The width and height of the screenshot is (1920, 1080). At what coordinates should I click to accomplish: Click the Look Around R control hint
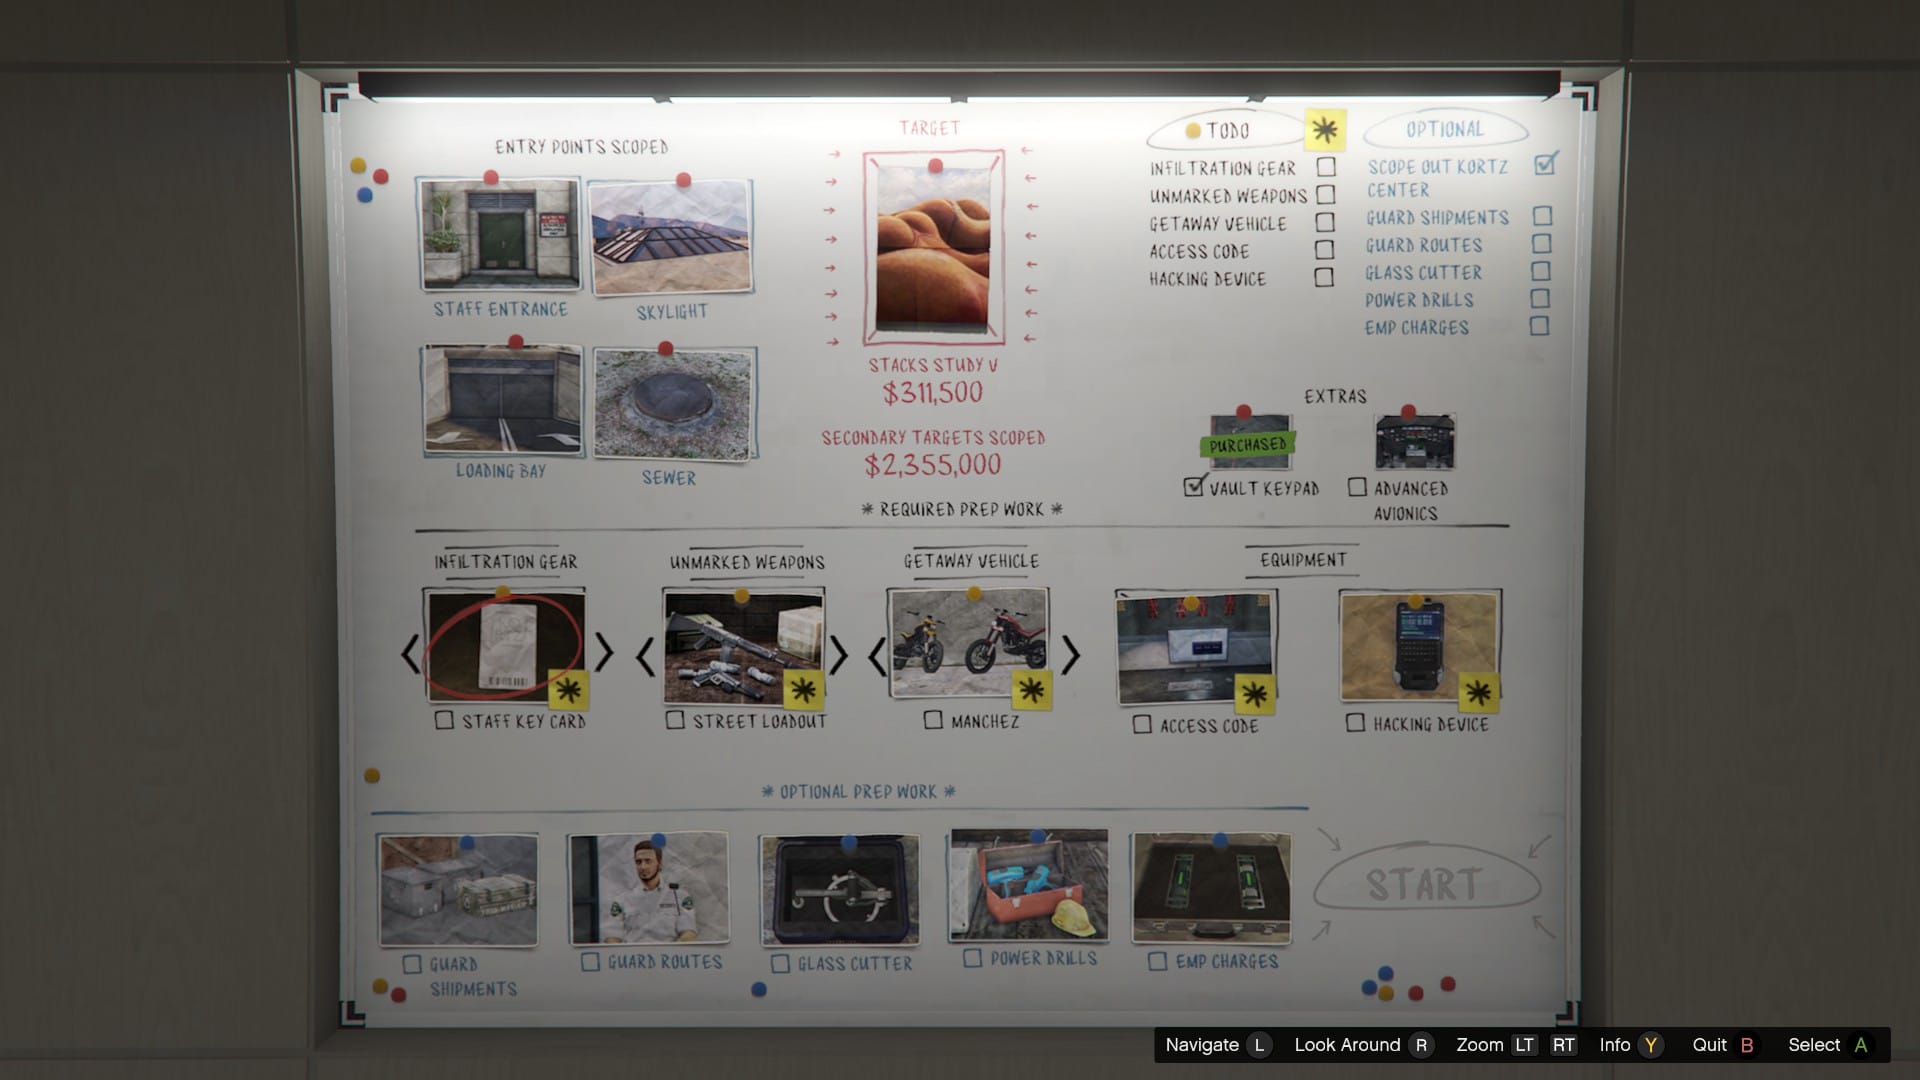[1363, 1045]
